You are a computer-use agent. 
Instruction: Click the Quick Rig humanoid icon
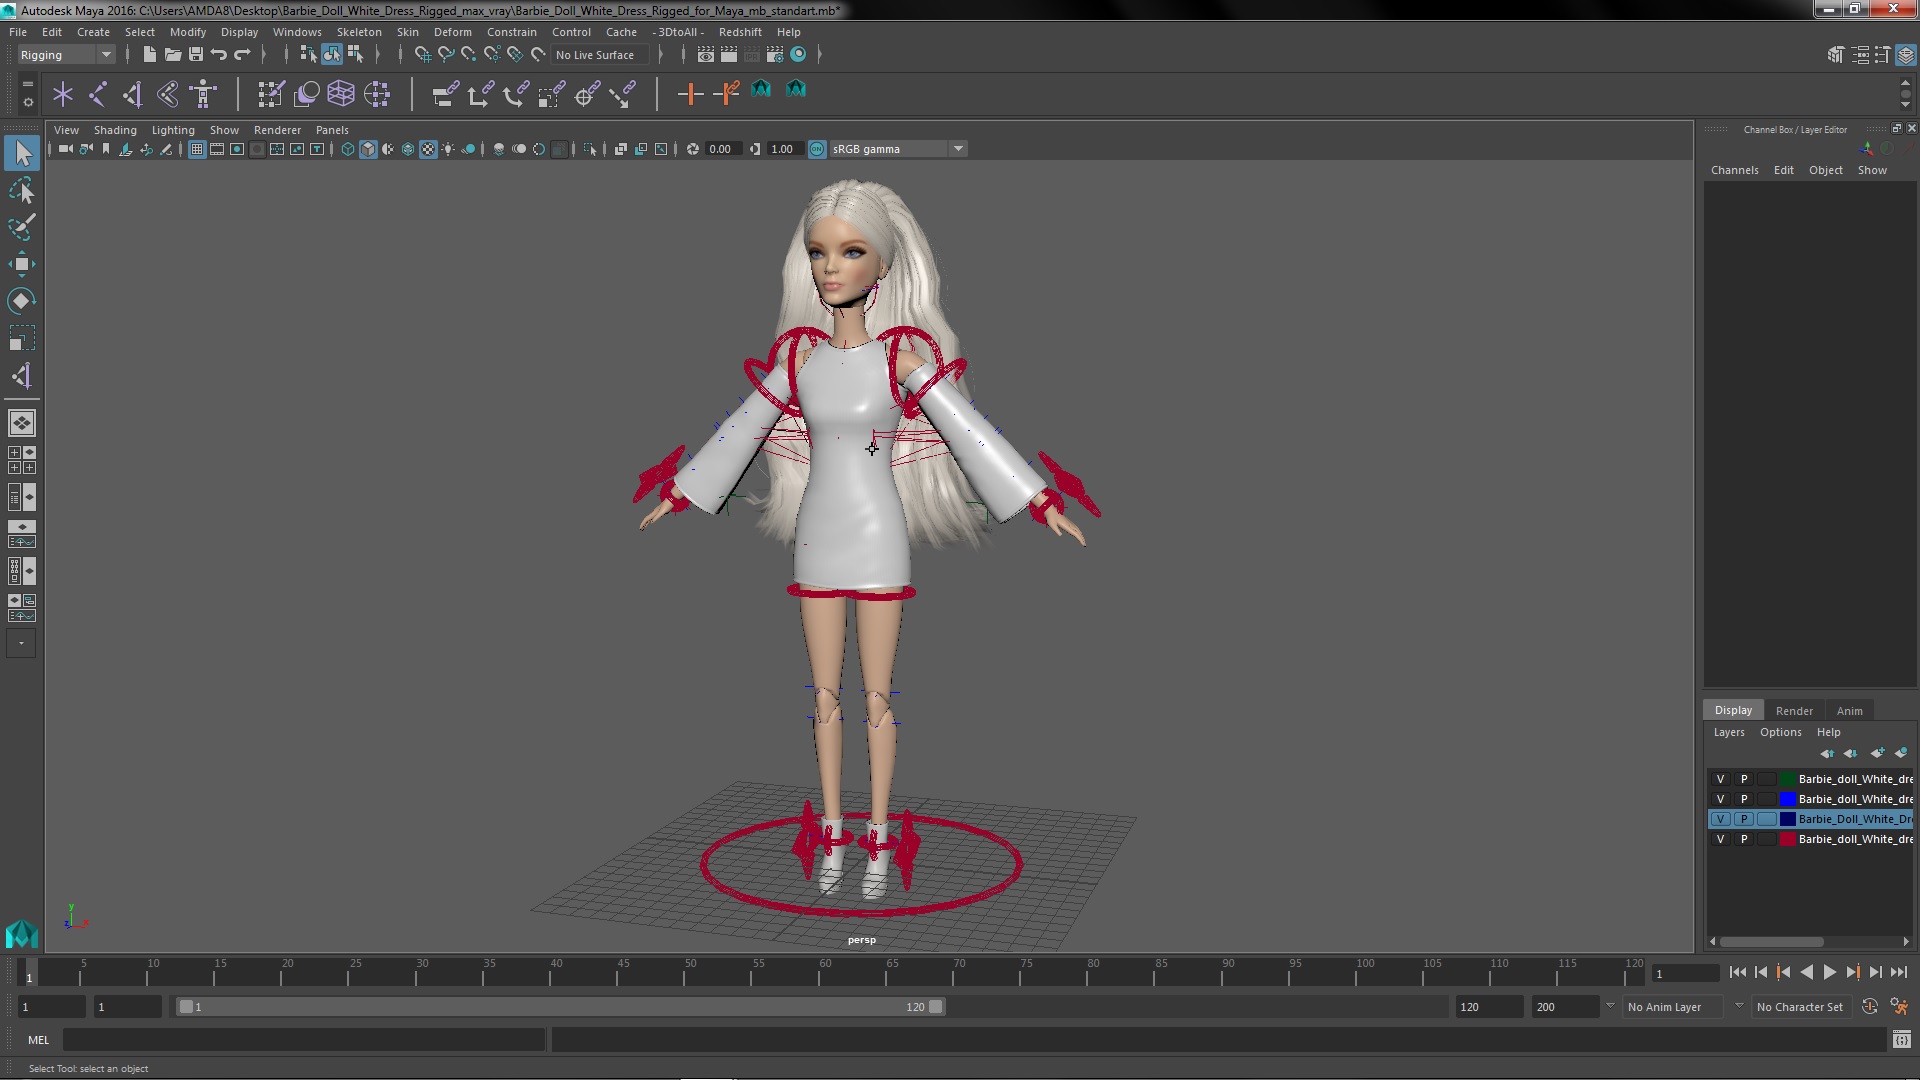tap(203, 94)
